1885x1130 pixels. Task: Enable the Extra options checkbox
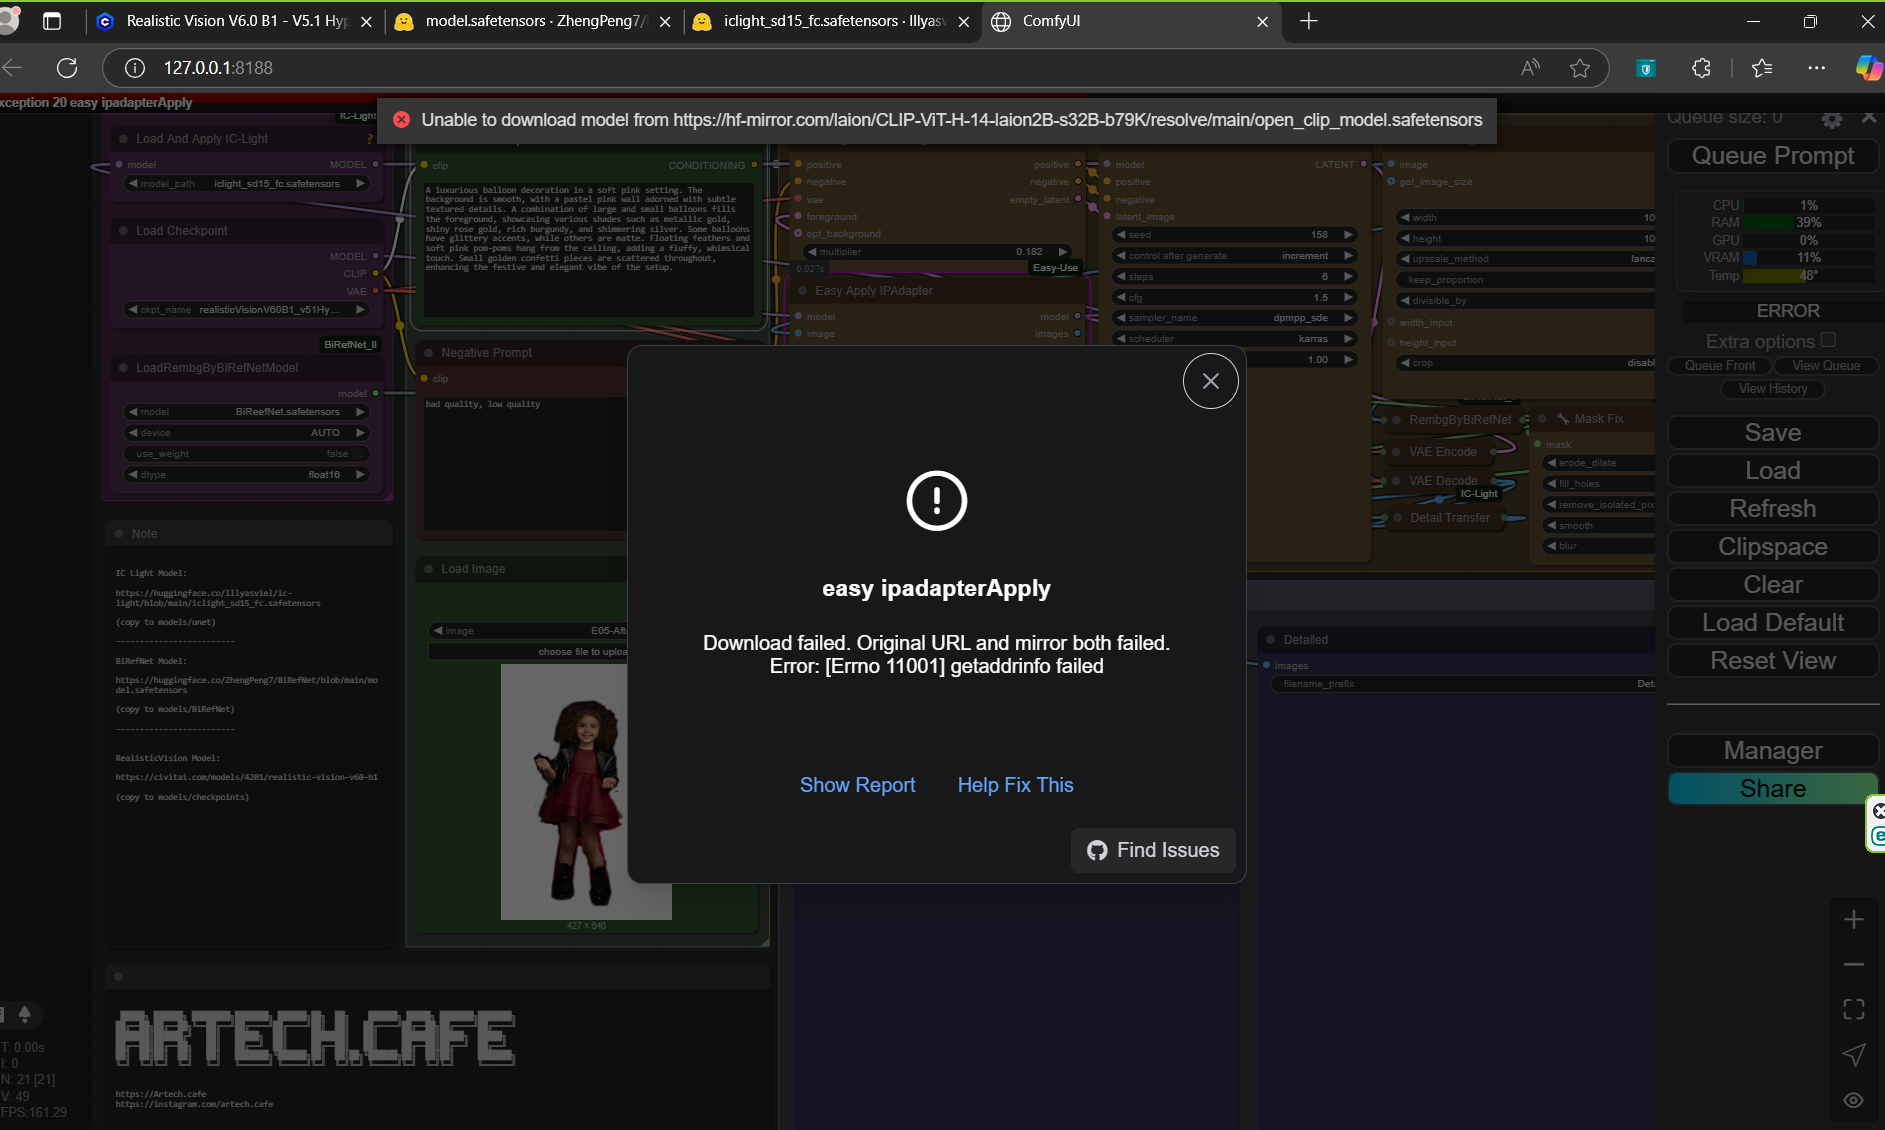pos(1828,340)
